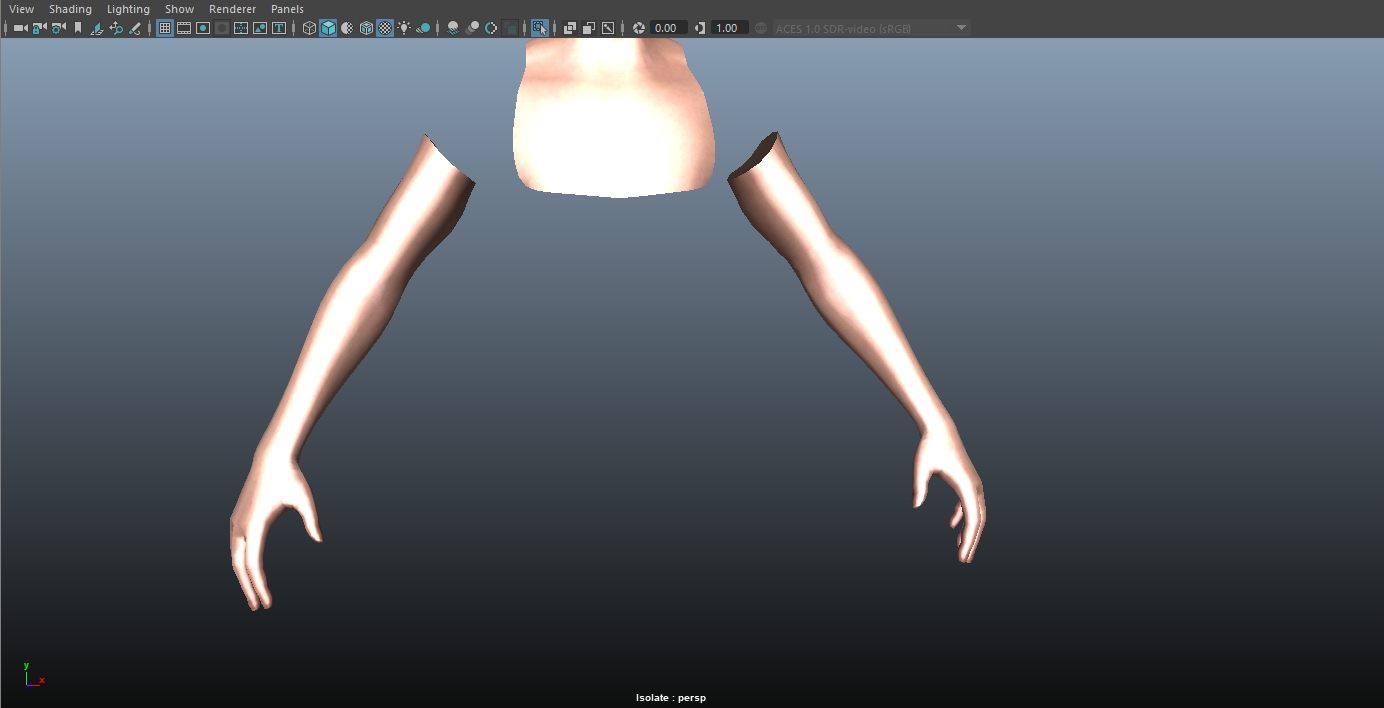
Task: Click the camera Bookmarks icon
Action: (x=78, y=28)
